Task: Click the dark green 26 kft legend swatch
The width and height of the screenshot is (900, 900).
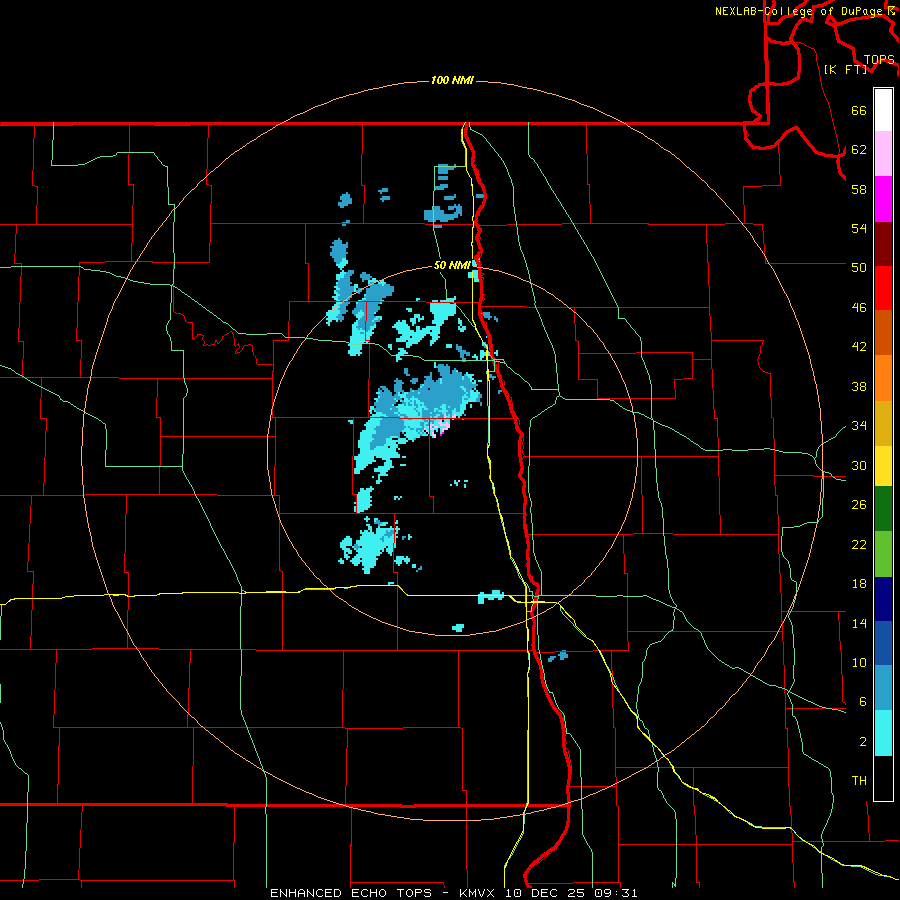Action: point(883,509)
